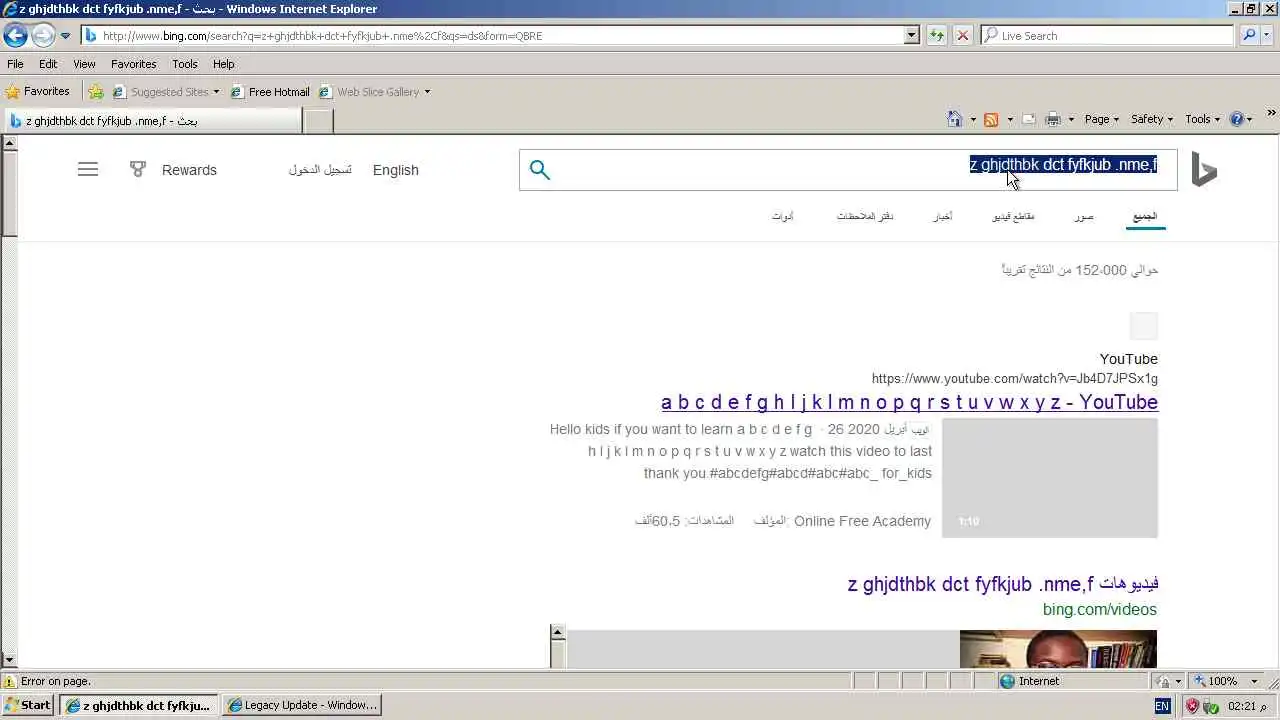
Task: Select the أدوات (Tools) tab
Action: [783, 216]
